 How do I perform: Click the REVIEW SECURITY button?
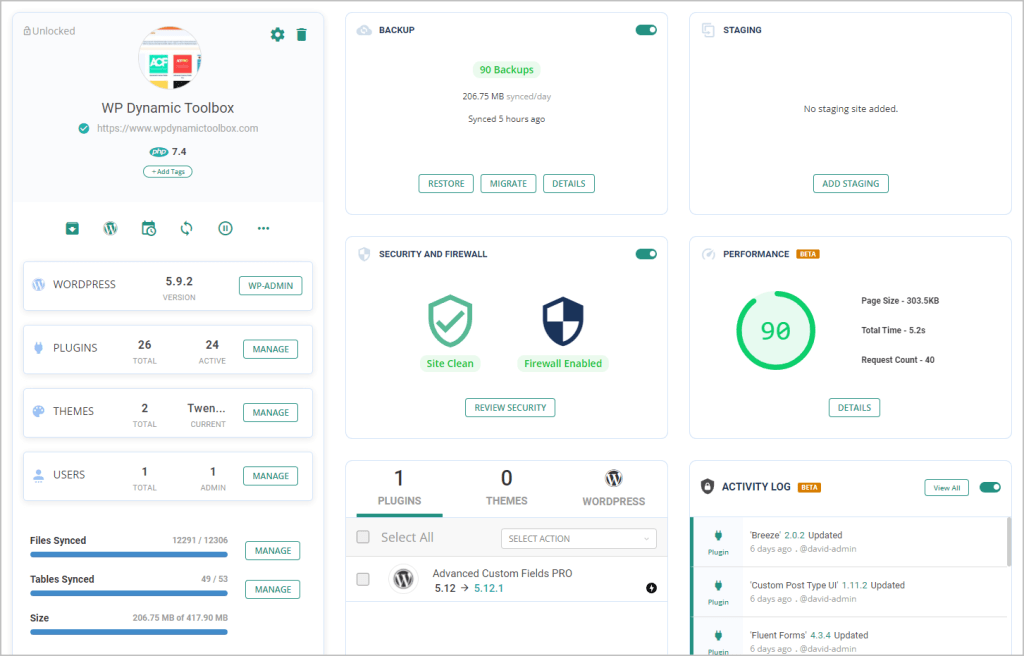coord(510,408)
